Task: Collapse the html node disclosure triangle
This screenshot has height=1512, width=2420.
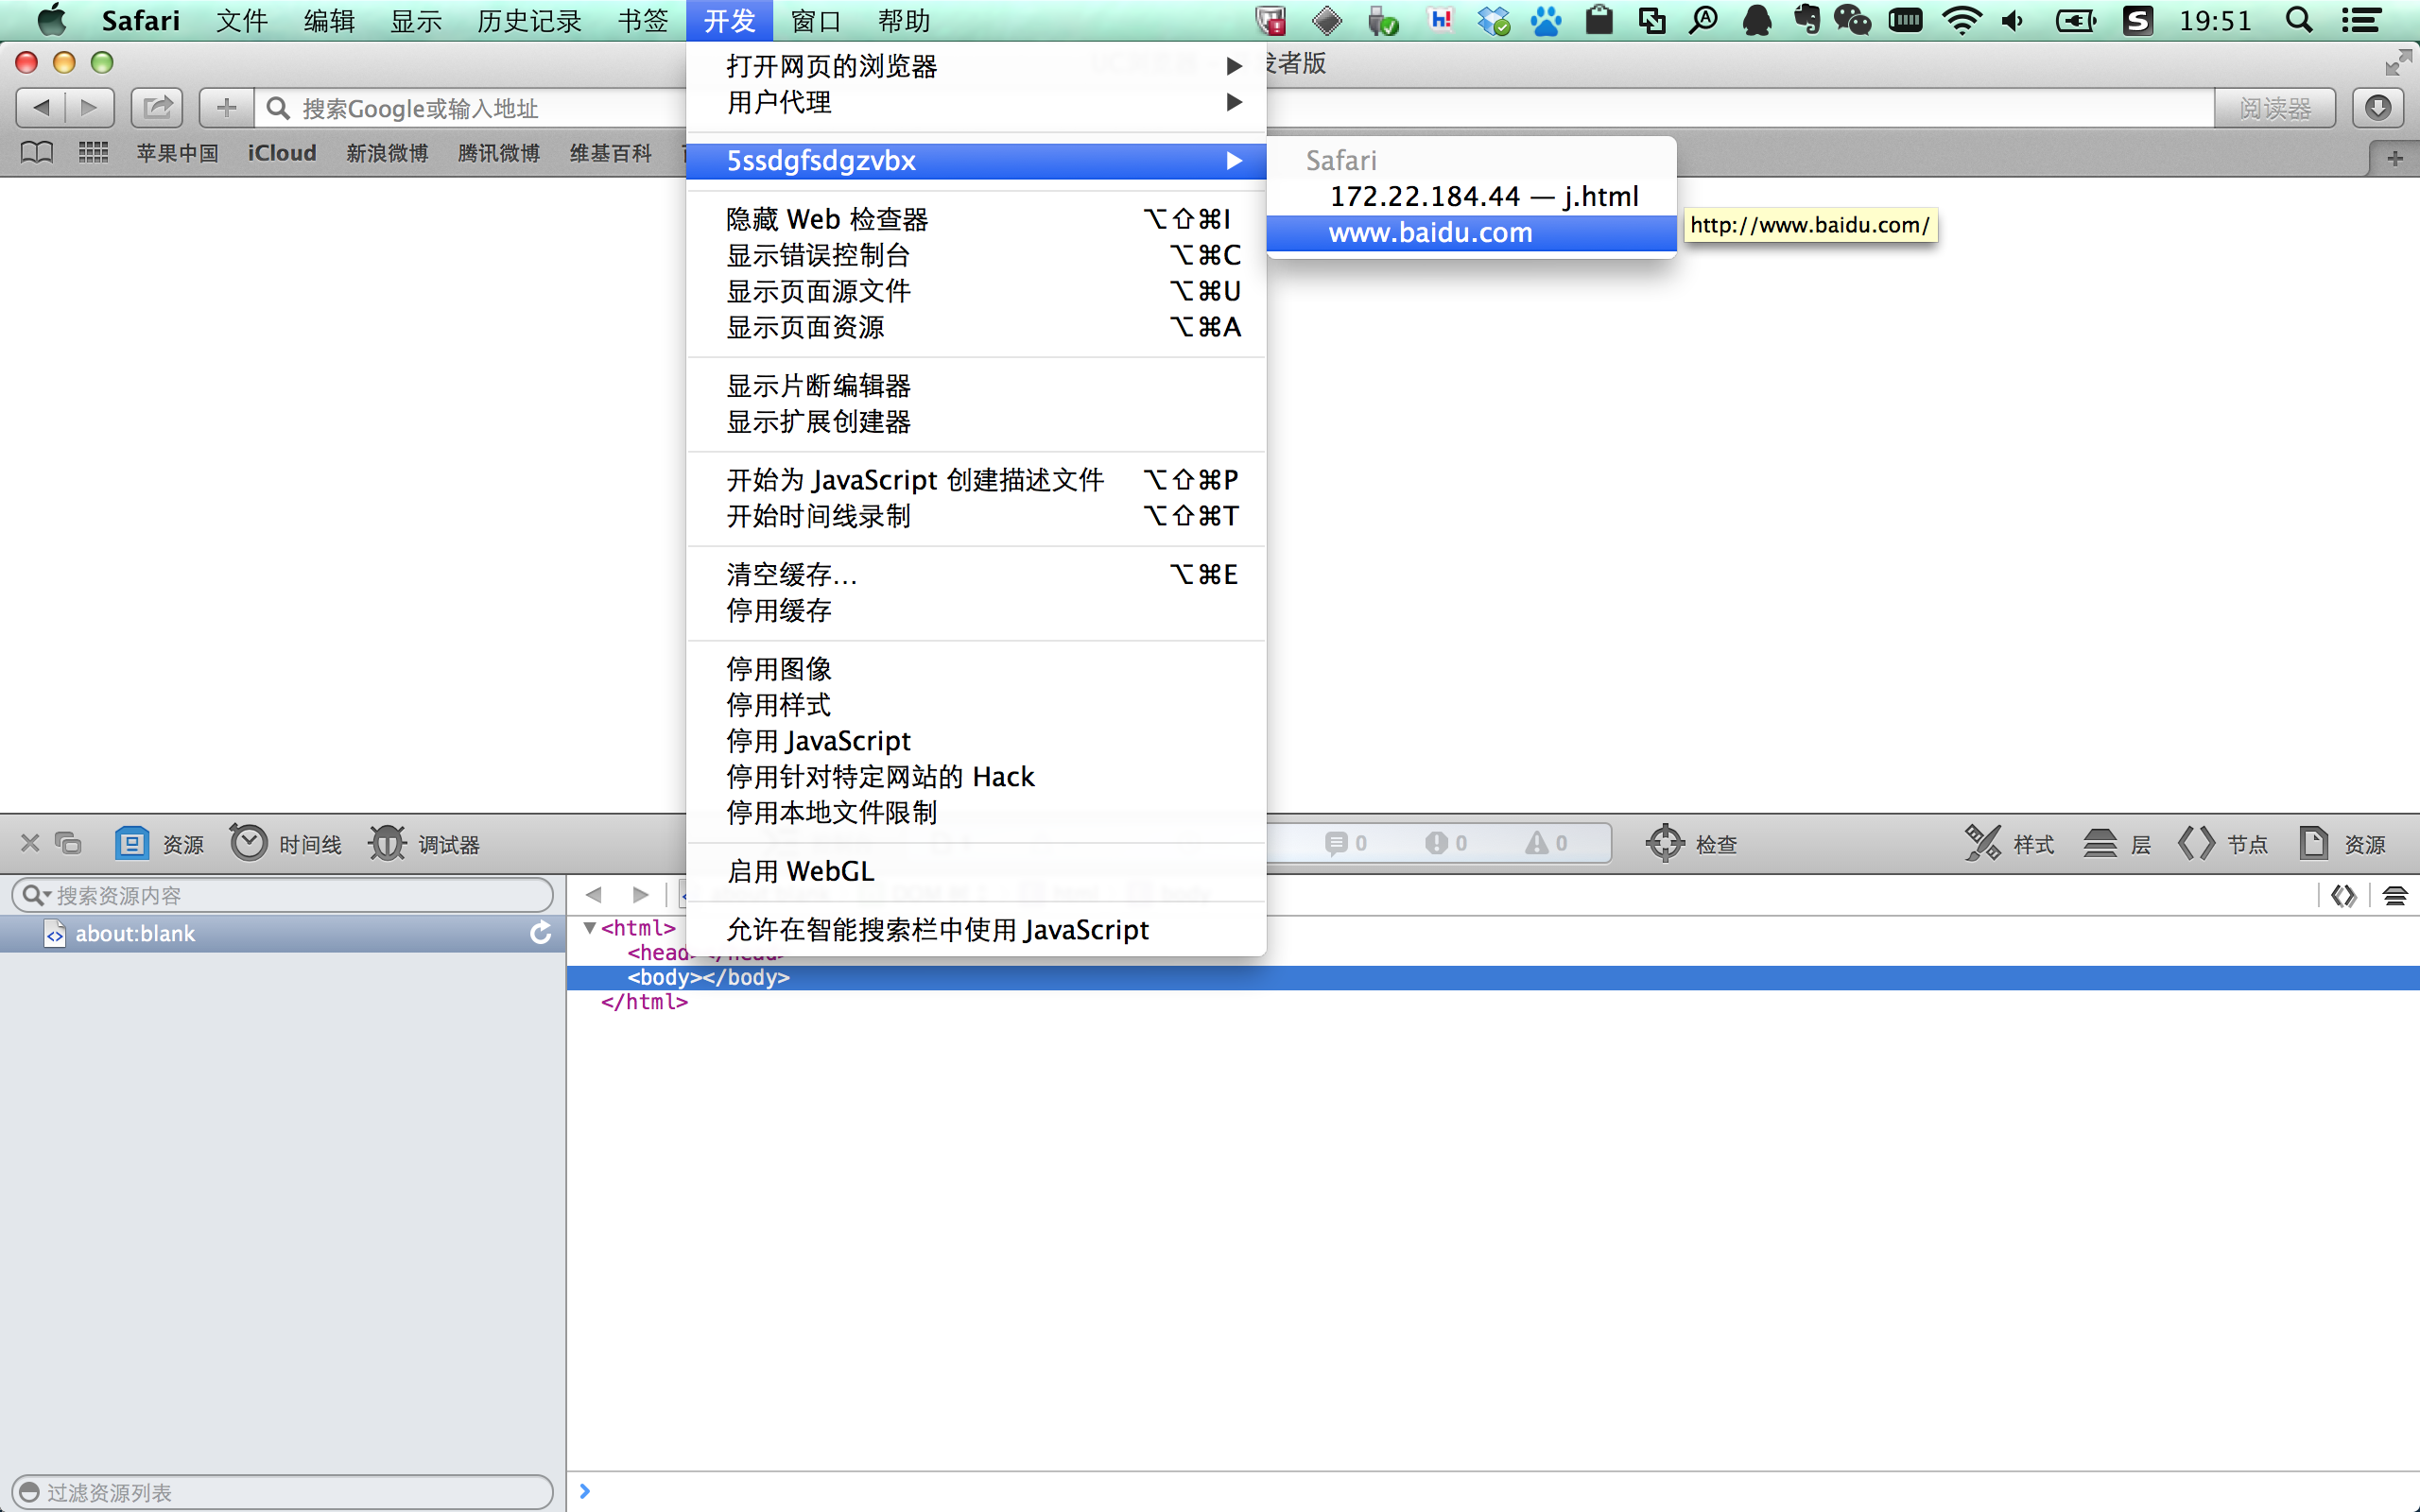Action: pos(590,928)
